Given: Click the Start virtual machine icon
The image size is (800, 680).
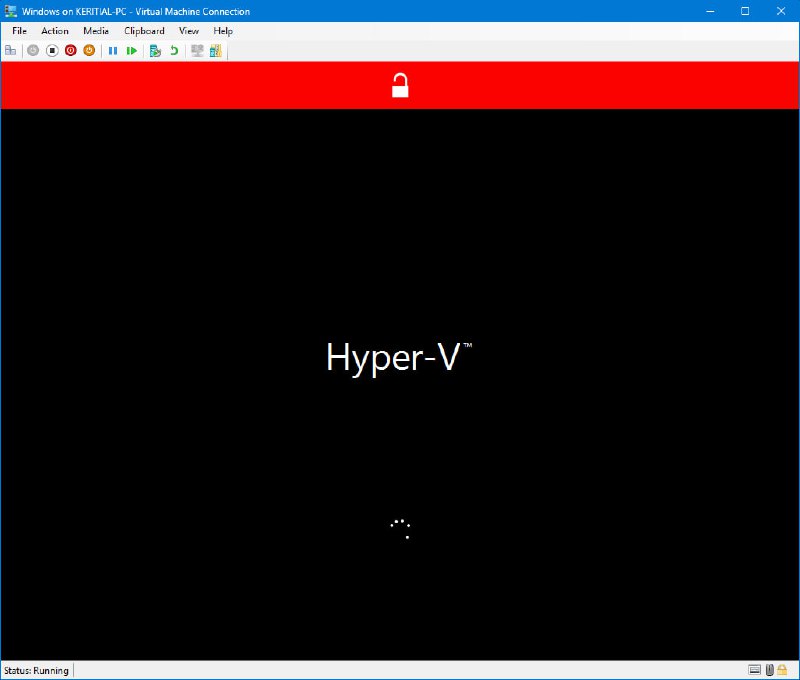Looking at the screenshot, I should (33, 50).
